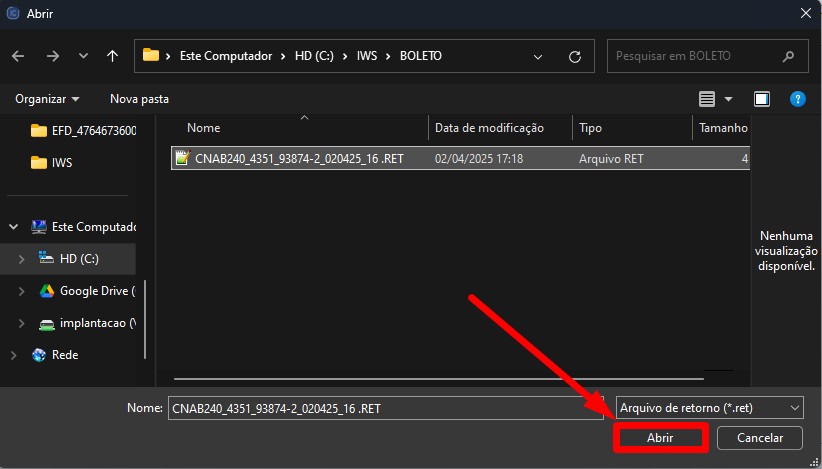Image resolution: width=822 pixels, height=469 pixels.
Task: Toggle the preview pane icon
Action: tap(762, 99)
